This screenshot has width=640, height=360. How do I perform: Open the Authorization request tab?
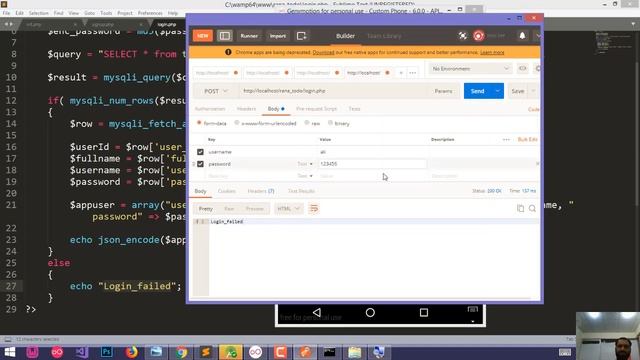tap(210, 109)
